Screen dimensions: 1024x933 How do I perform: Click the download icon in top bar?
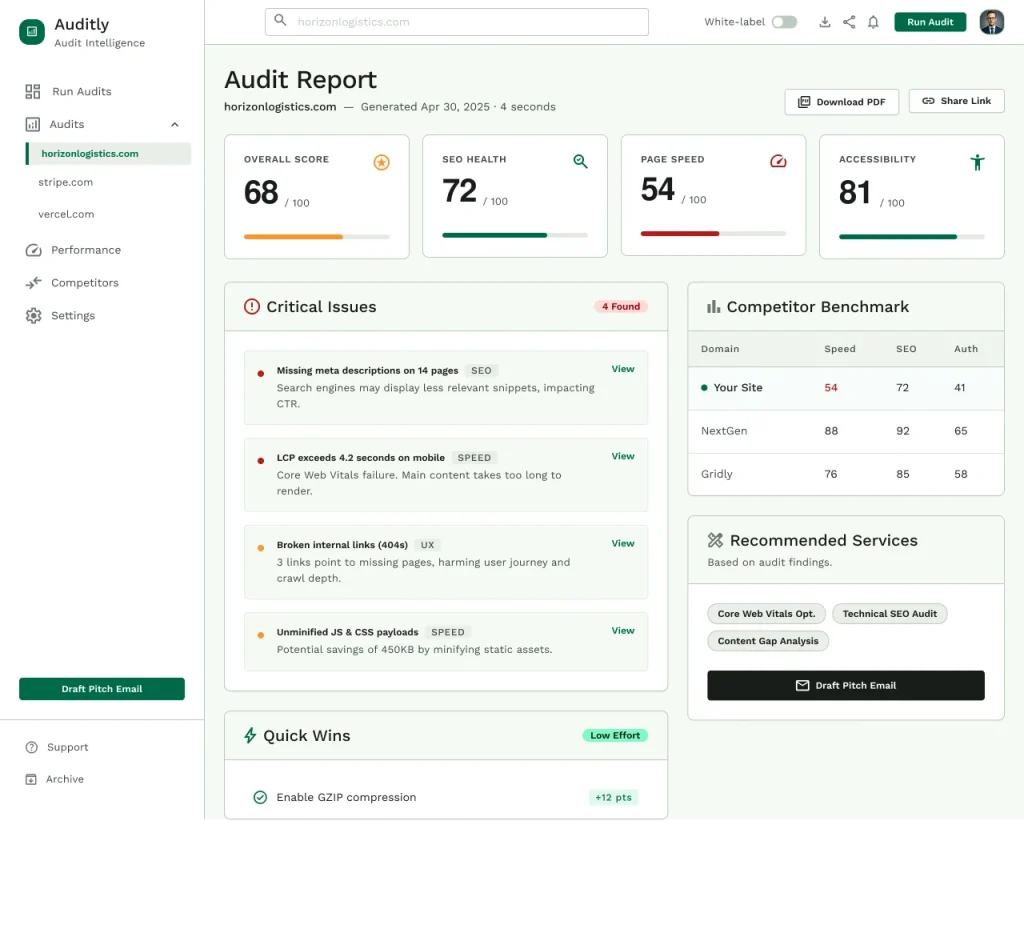click(825, 22)
